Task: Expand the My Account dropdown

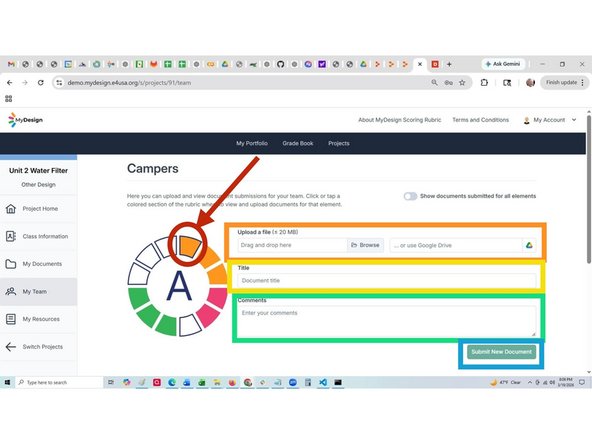Action: (x=550, y=120)
